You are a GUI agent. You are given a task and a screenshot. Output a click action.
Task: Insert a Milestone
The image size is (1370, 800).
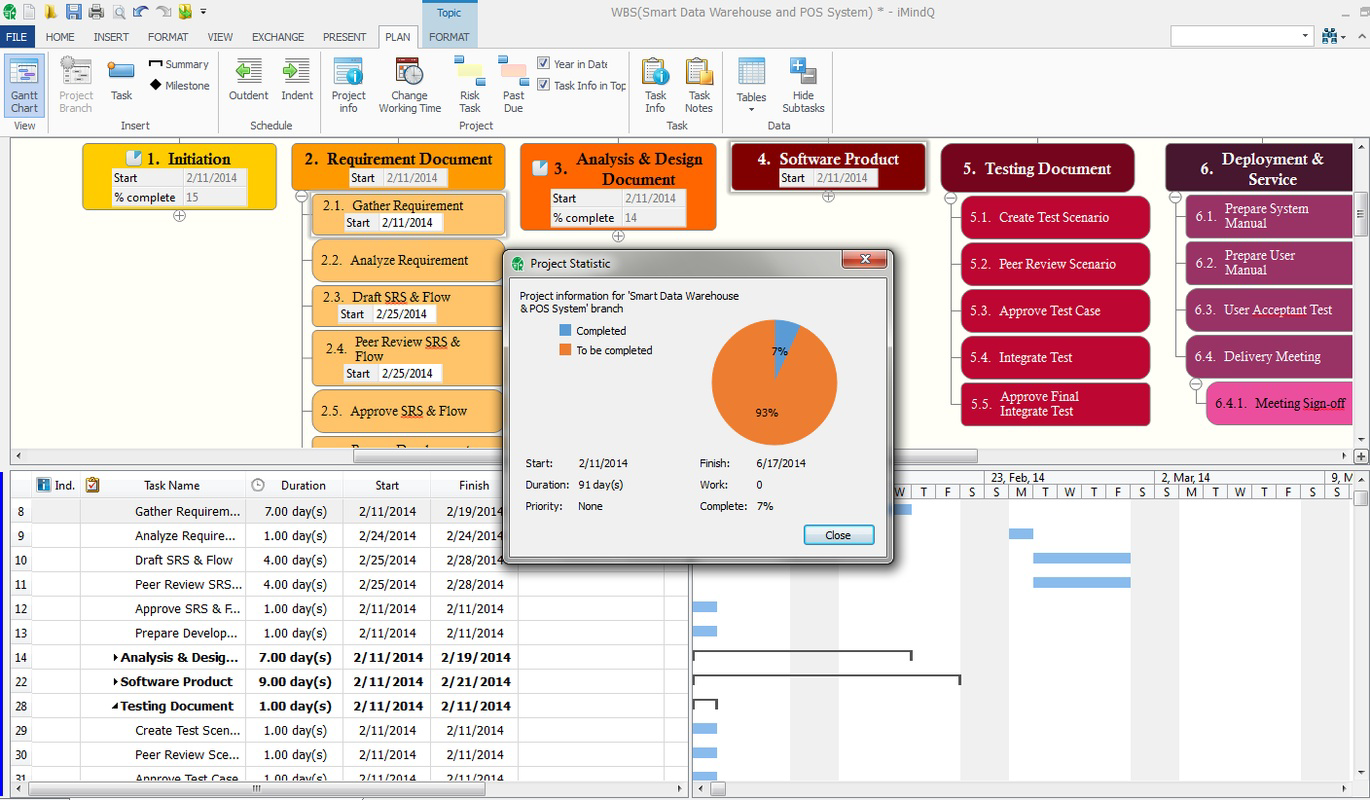179,85
